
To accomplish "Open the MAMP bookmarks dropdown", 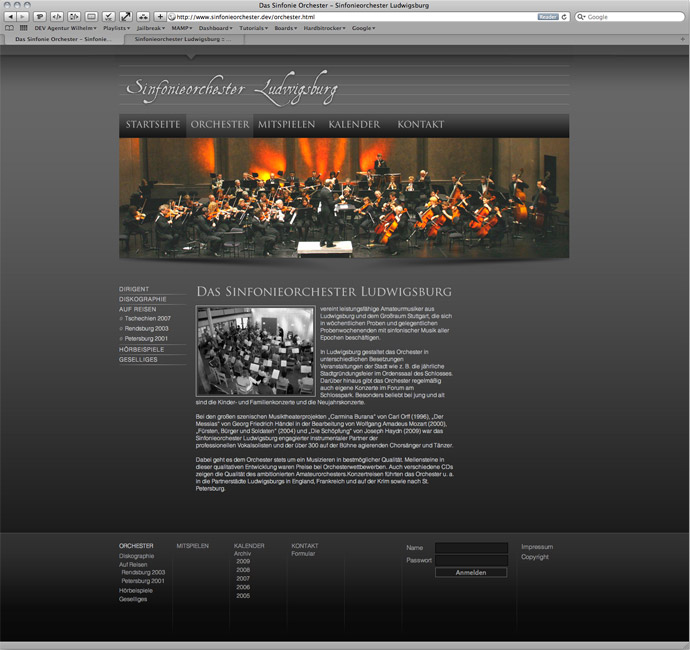I will [182, 28].
